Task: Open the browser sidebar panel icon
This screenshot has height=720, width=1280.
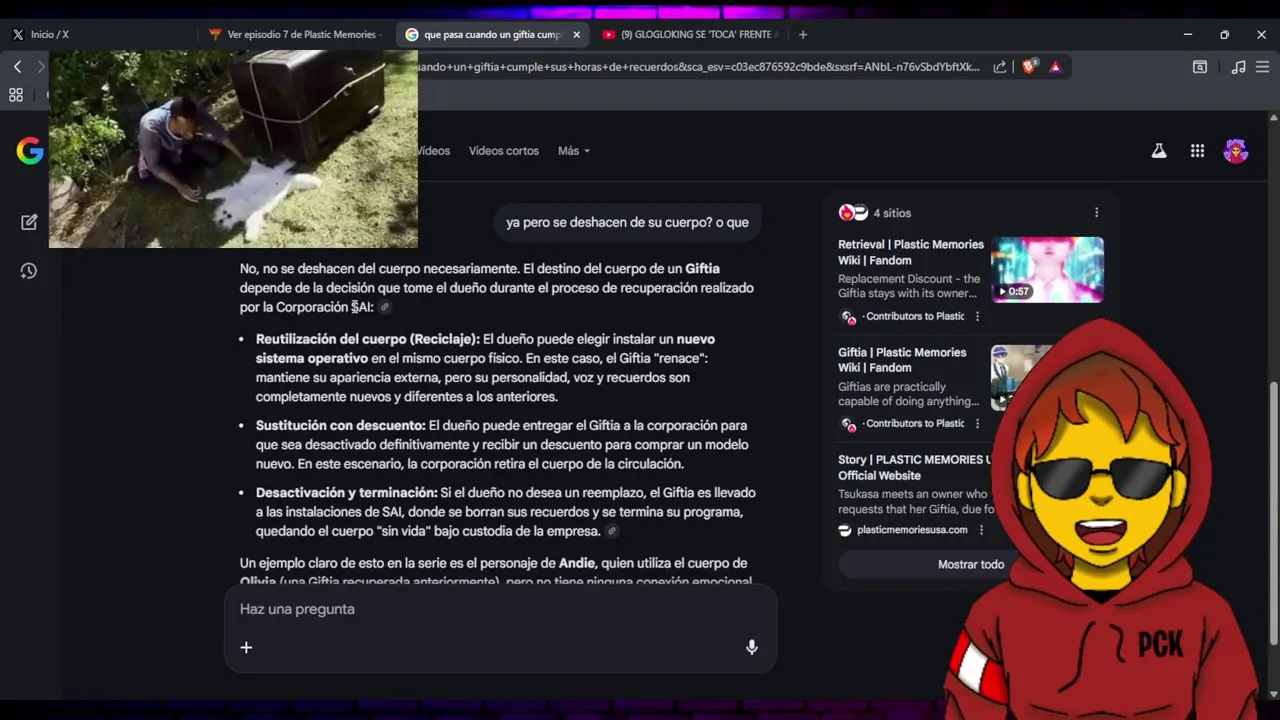Action: click(1199, 67)
